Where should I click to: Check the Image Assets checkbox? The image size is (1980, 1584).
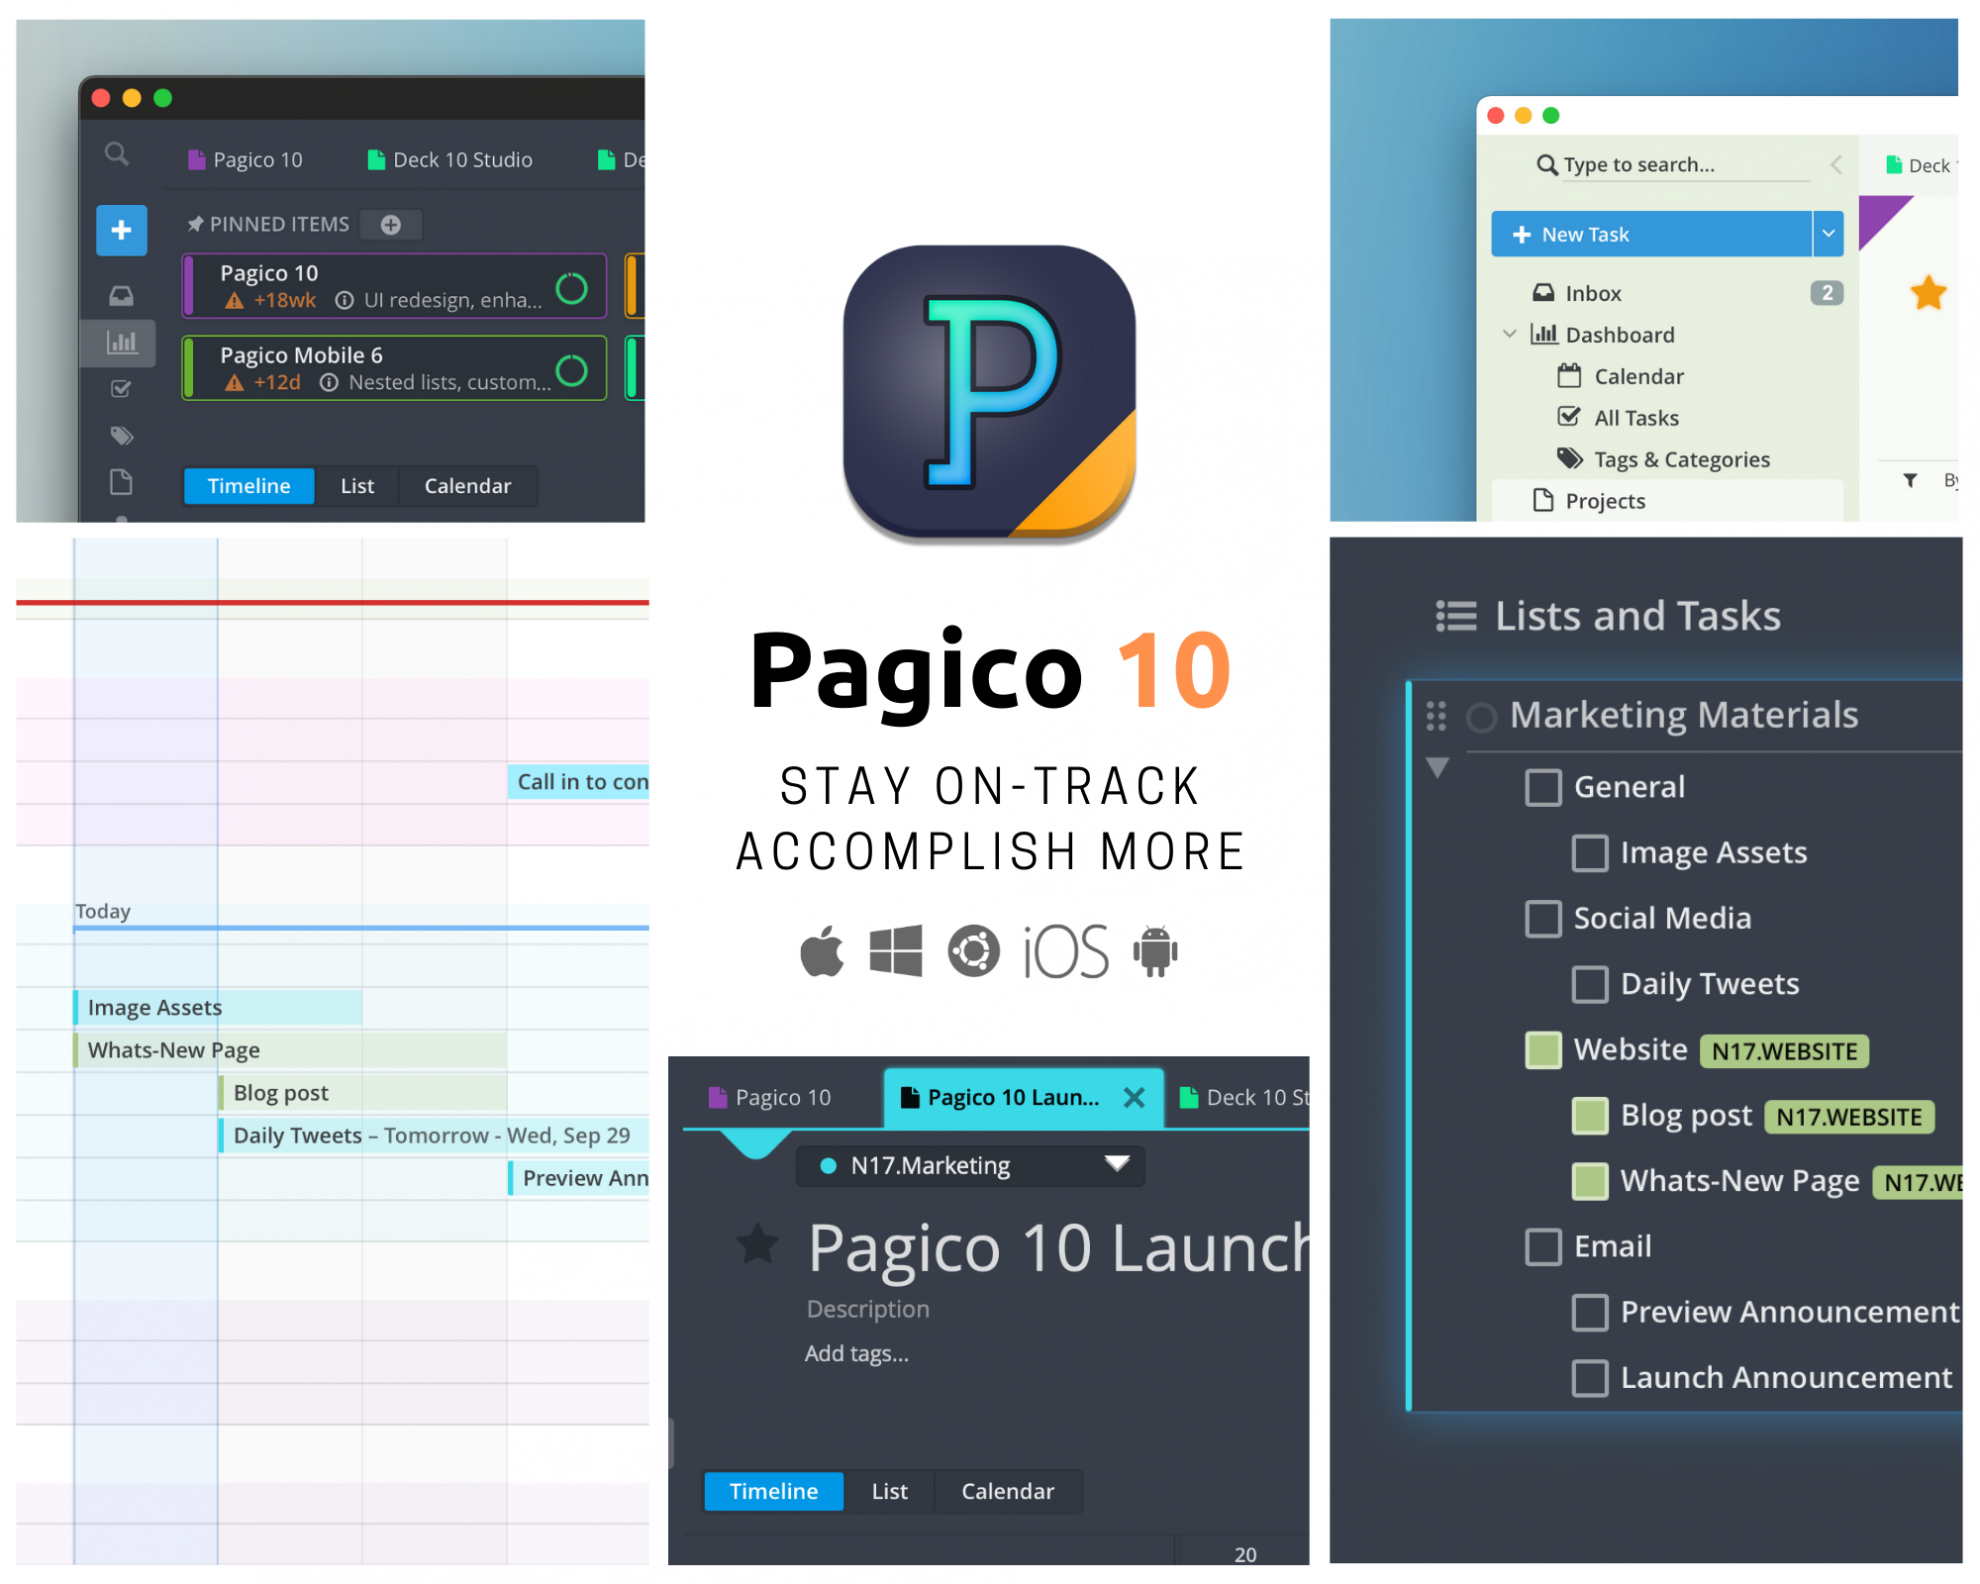coord(1590,853)
